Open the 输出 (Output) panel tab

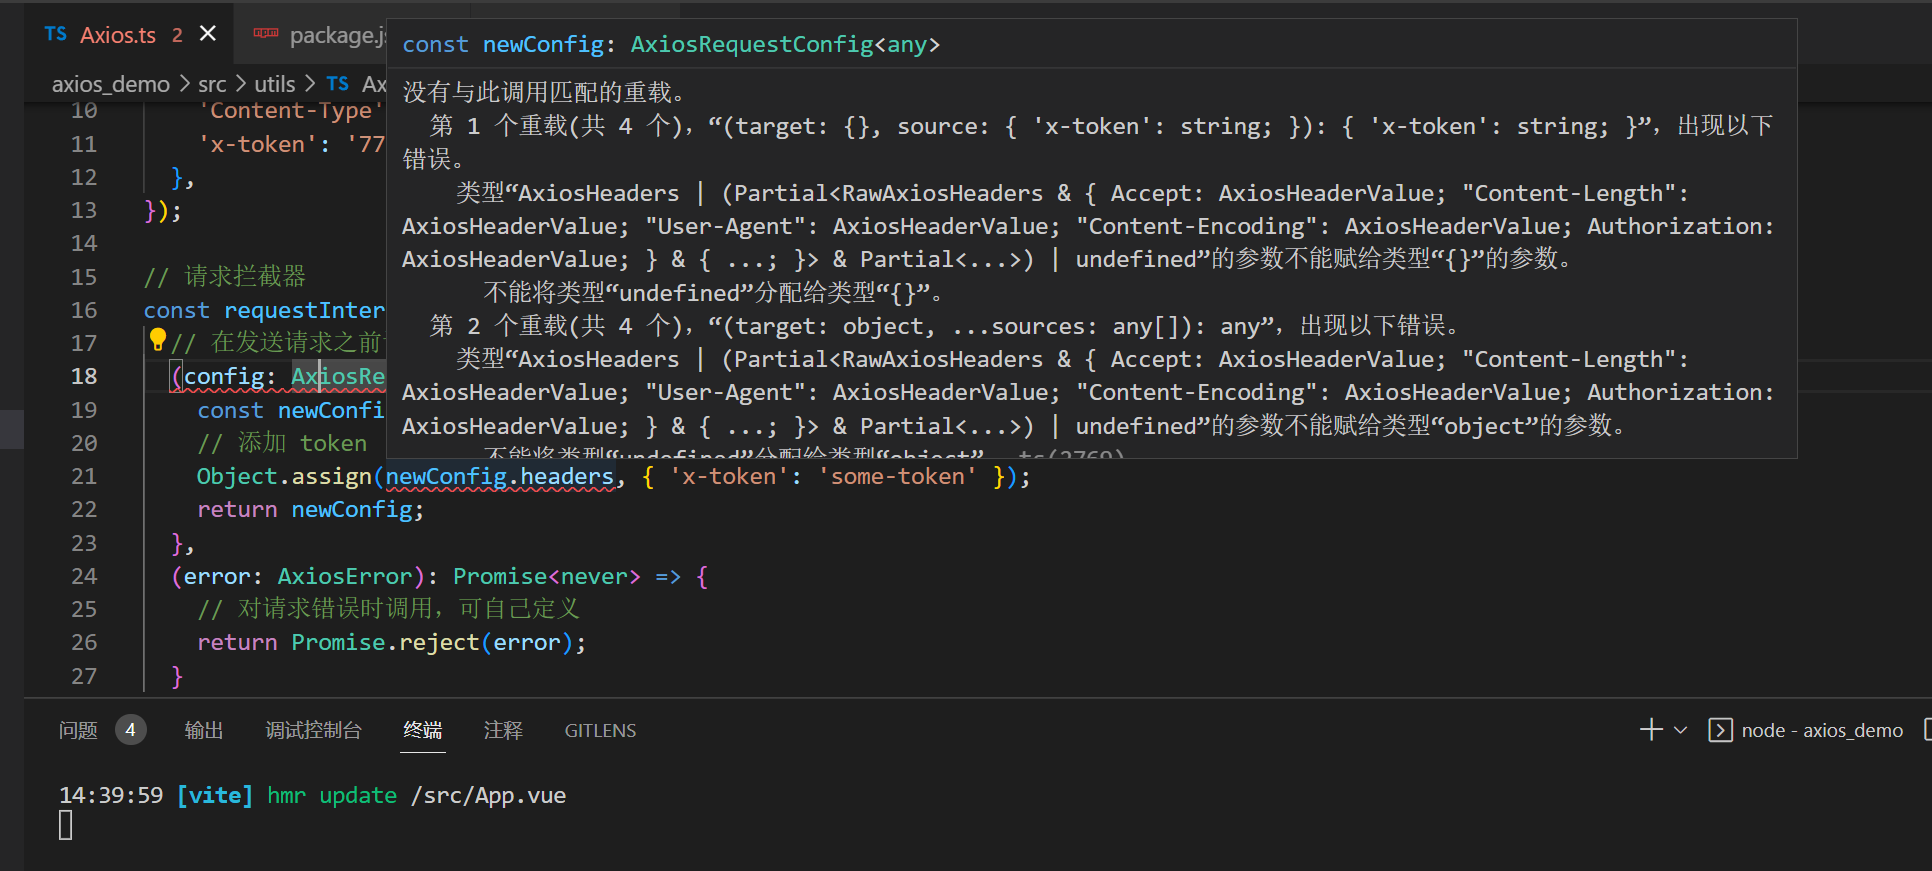tap(204, 730)
